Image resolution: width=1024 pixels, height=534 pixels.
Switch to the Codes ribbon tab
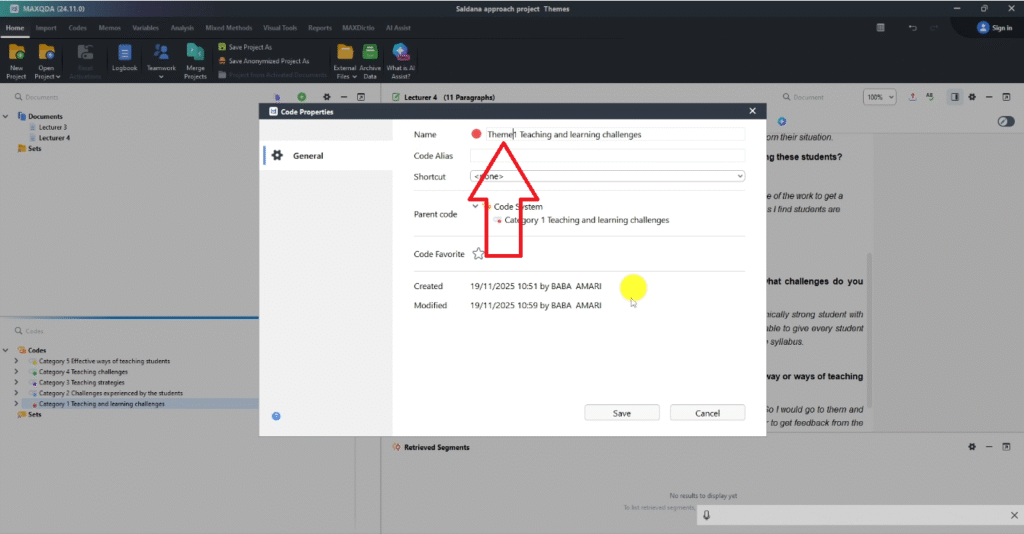pyautogui.click(x=77, y=28)
